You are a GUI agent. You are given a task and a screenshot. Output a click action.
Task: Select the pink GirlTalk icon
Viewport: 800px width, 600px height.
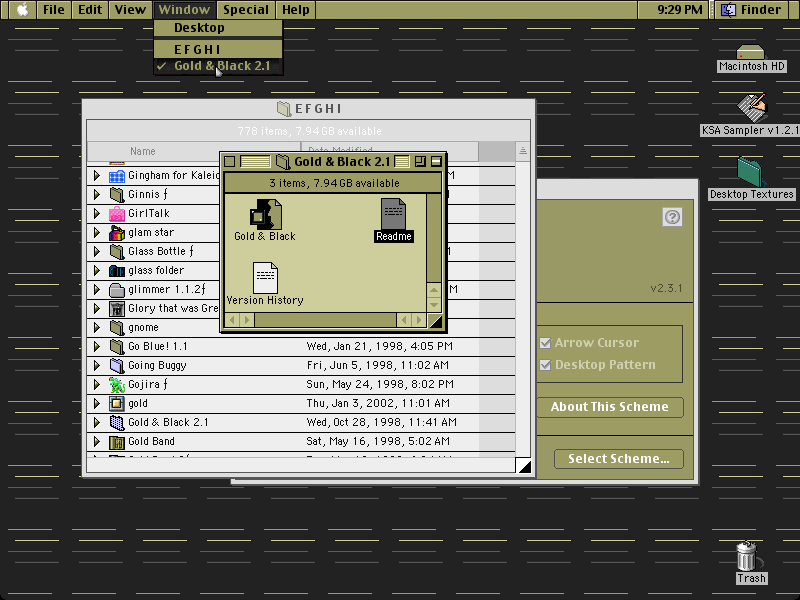117,213
